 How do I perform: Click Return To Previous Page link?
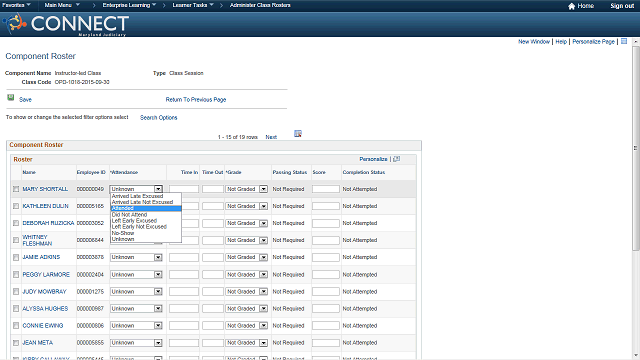pyautogui.click(x=196, y=100)
